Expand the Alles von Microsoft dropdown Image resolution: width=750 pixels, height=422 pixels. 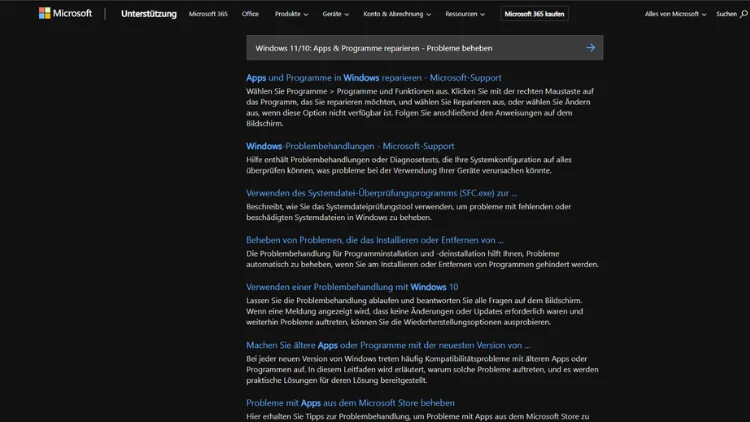point(675,14)
